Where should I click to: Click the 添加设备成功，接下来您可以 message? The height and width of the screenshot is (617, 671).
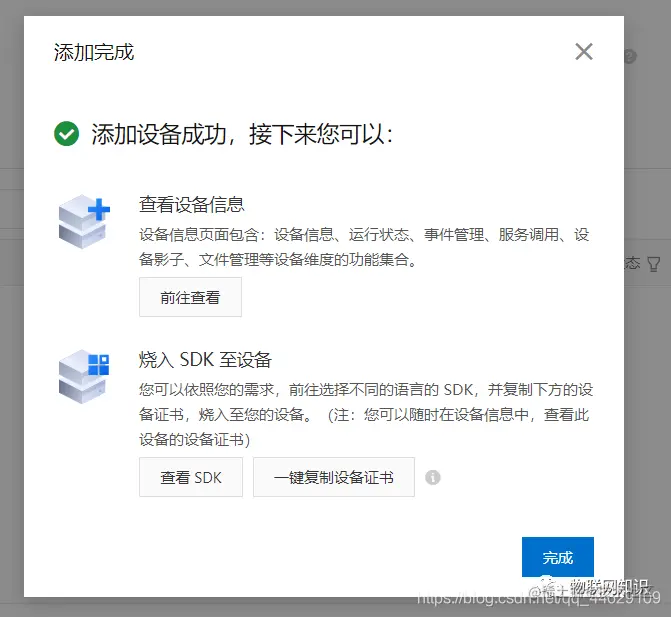point(242,134)
